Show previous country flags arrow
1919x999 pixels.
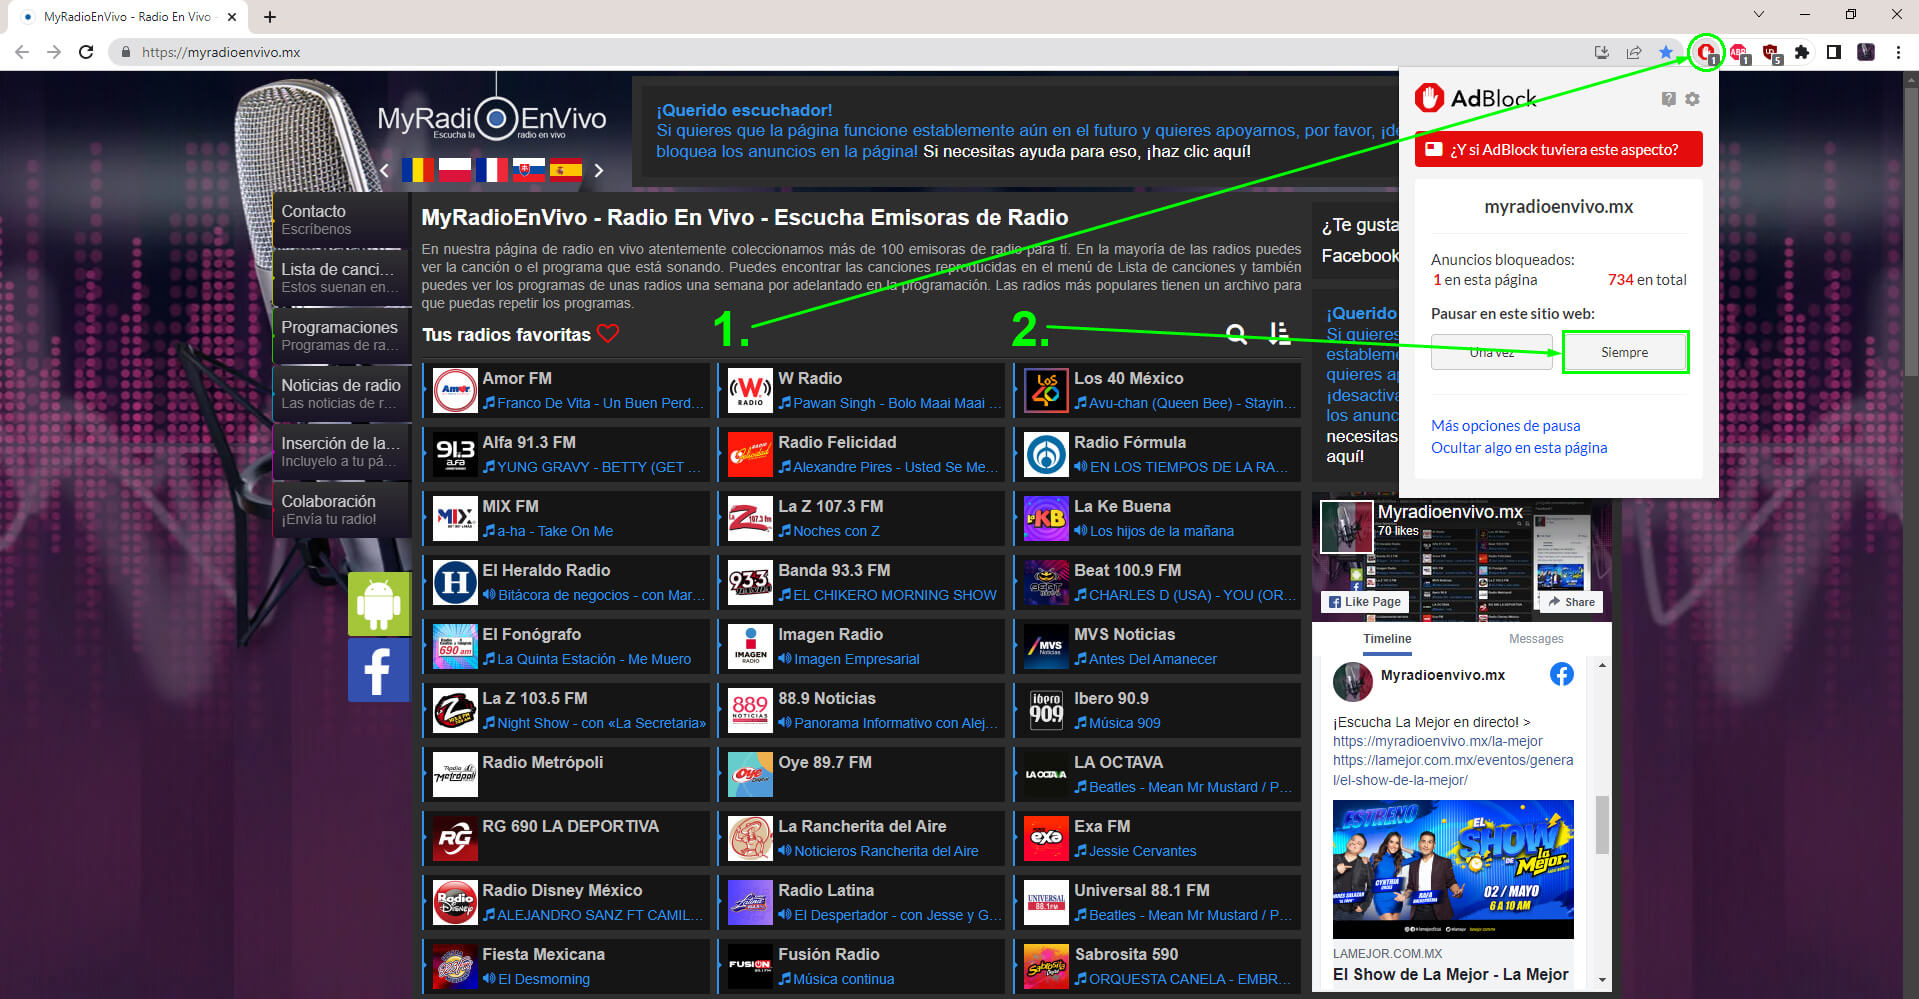coord(385,170)
